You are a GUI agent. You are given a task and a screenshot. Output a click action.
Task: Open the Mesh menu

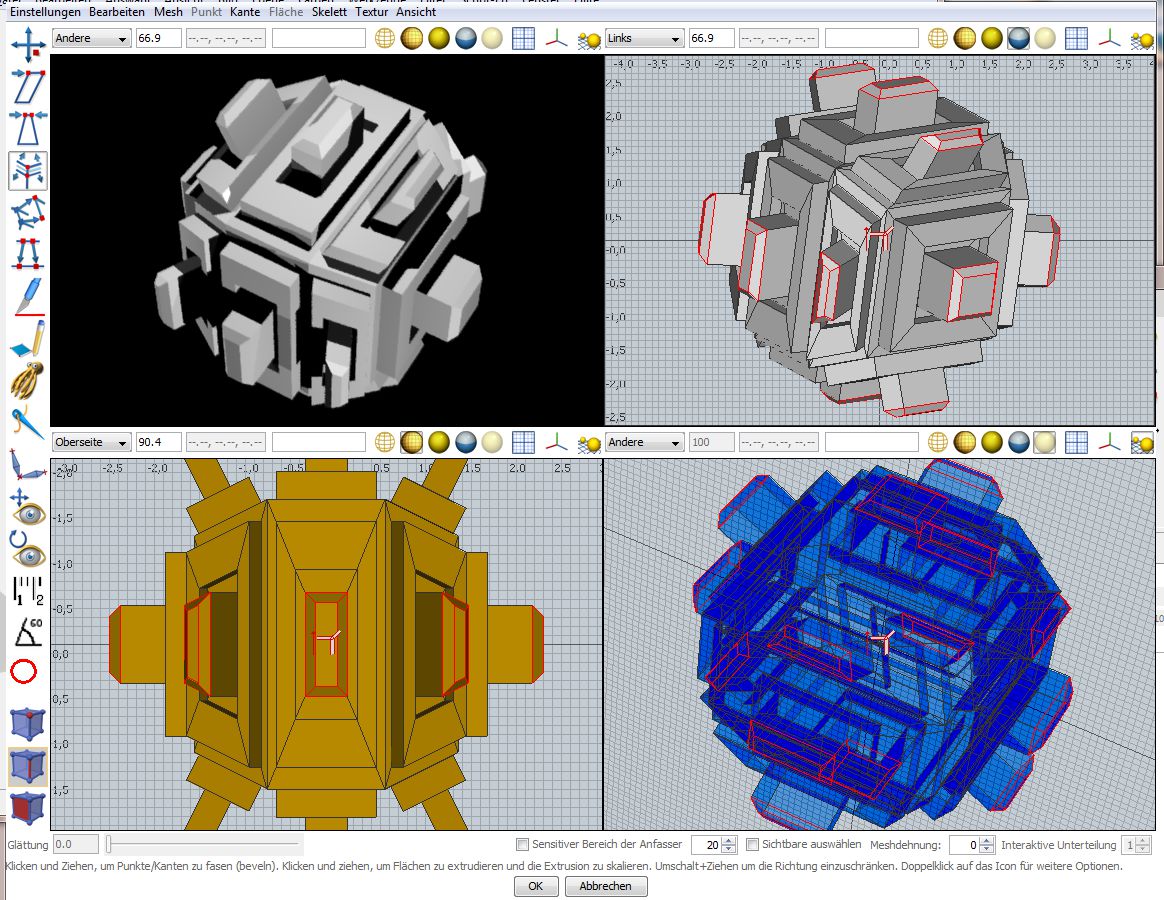point(169,12)
